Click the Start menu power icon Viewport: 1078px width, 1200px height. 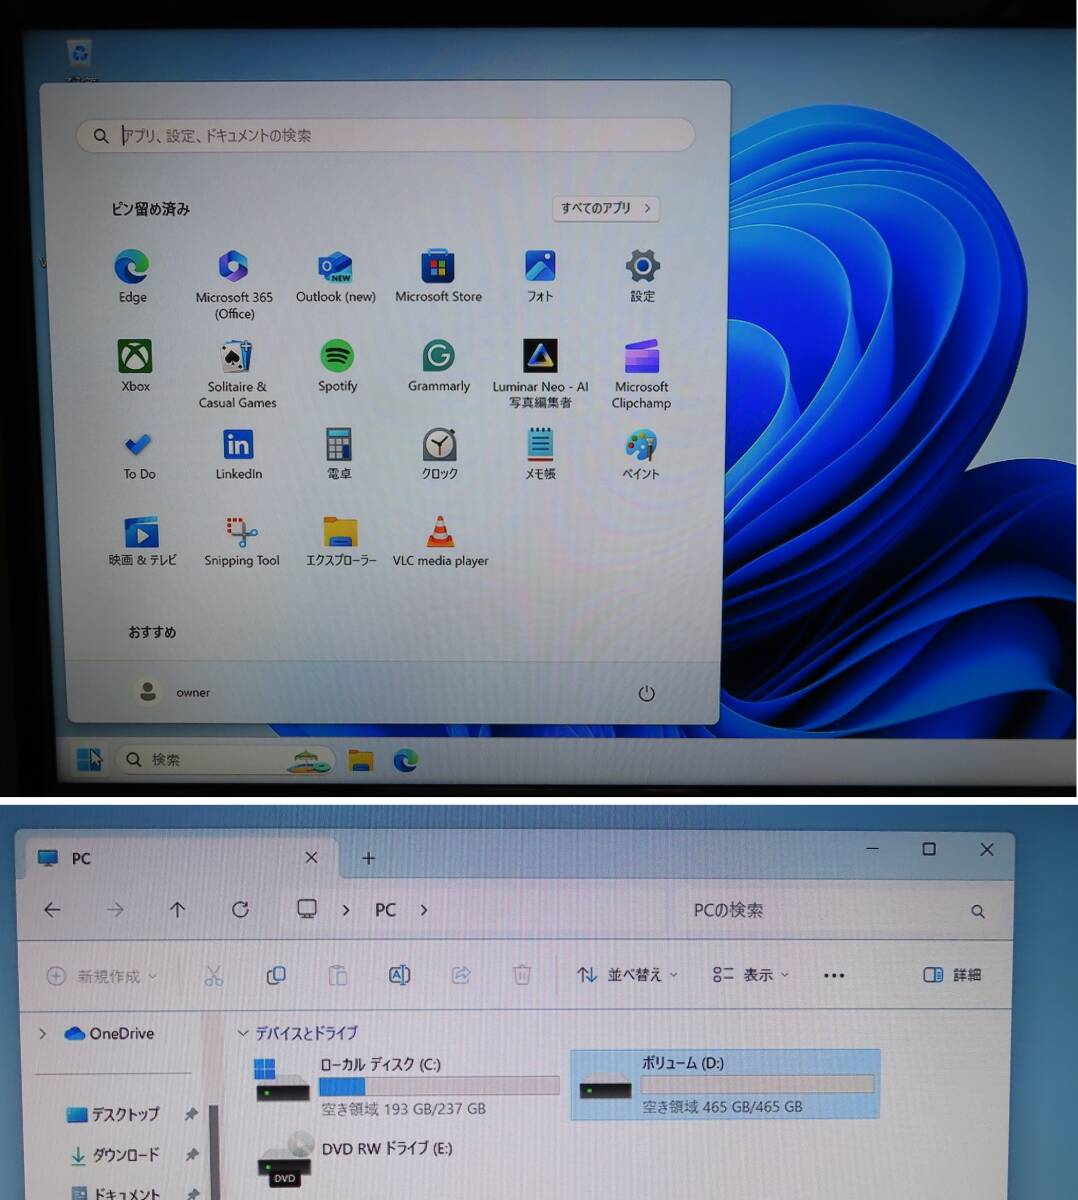646,693
